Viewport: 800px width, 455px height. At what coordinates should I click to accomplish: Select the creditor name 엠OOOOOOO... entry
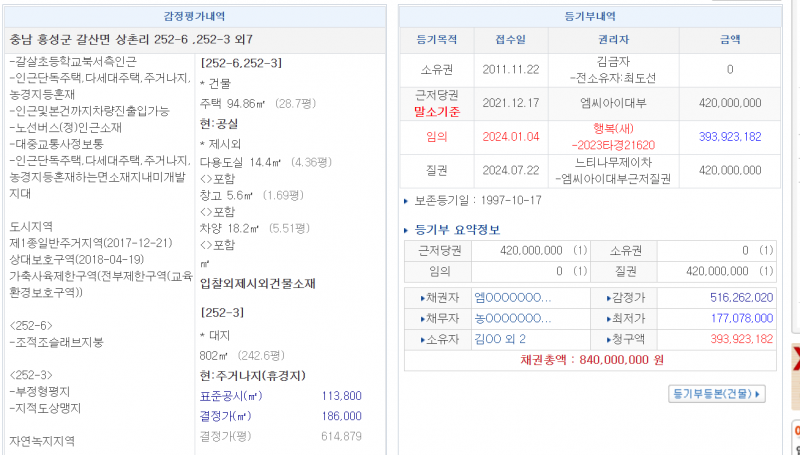[512, 298]
